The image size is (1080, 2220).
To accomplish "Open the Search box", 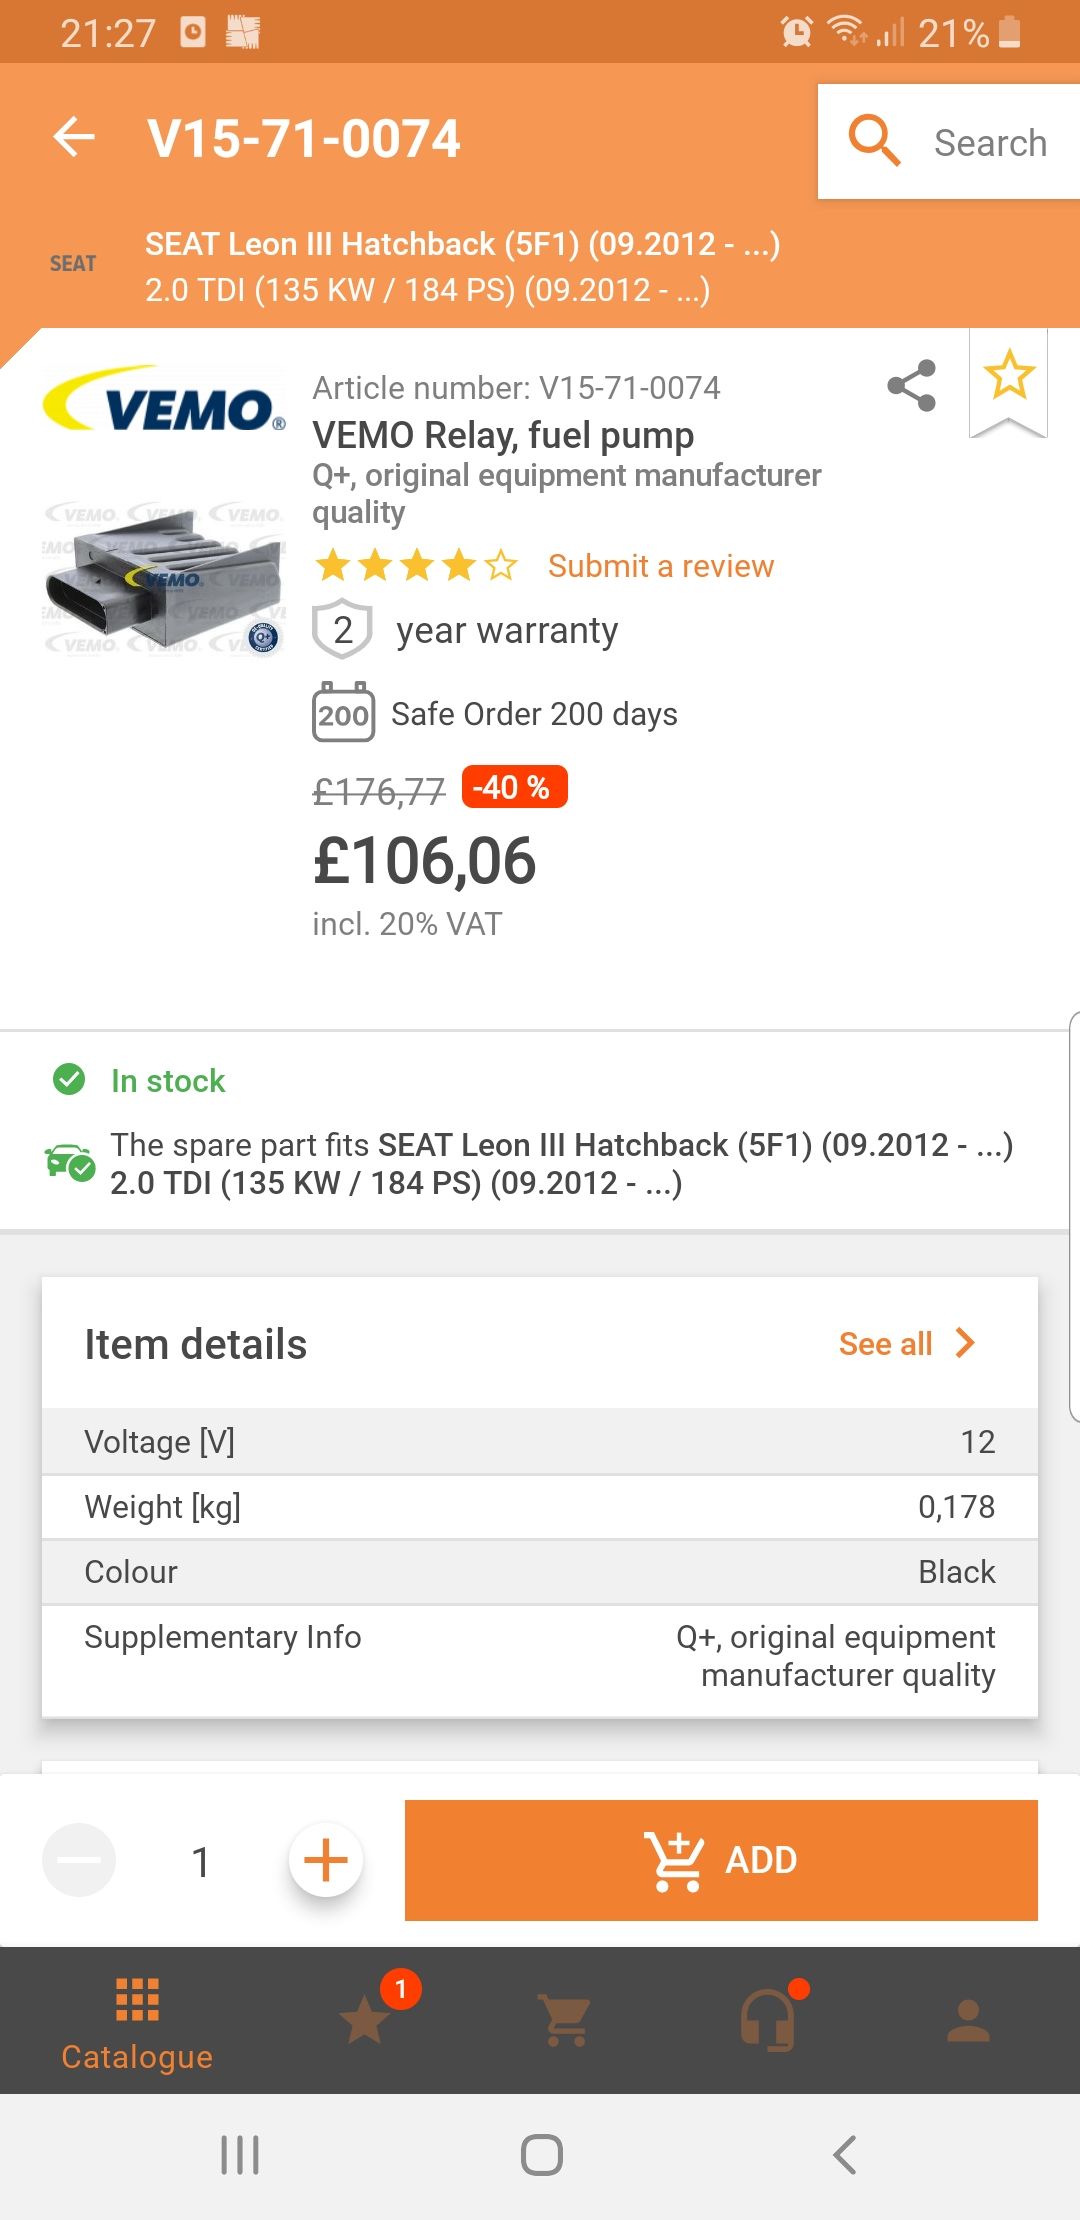I will click(x=948, y=142).
